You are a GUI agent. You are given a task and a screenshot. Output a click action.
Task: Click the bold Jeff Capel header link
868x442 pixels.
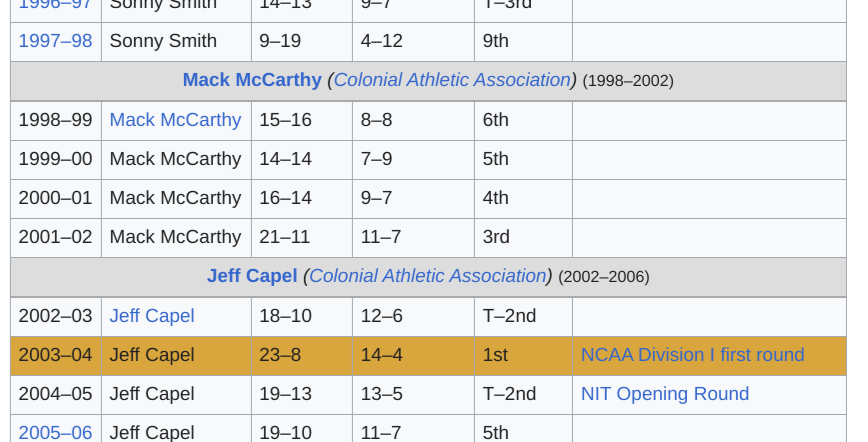252,276
